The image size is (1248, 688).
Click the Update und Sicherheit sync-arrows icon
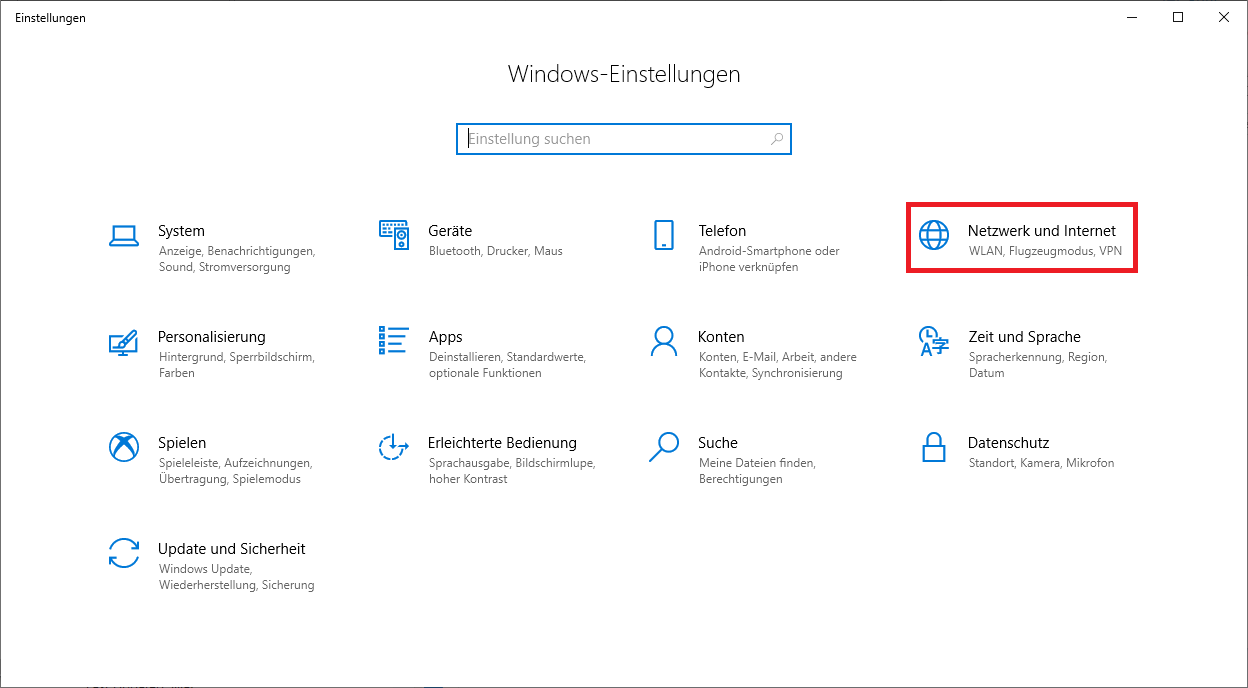click(x=123, y=553)
